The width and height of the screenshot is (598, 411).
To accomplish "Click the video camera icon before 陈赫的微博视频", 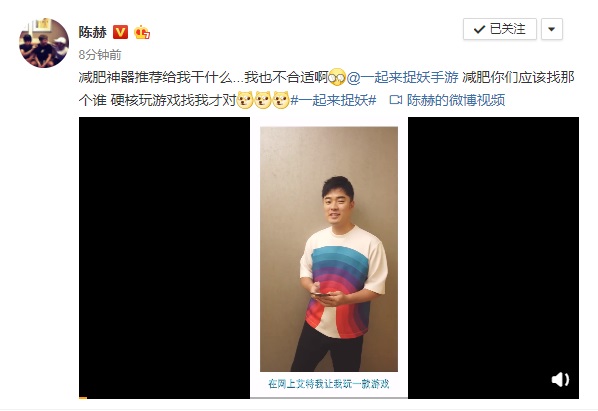I will (x=395, y=100).
